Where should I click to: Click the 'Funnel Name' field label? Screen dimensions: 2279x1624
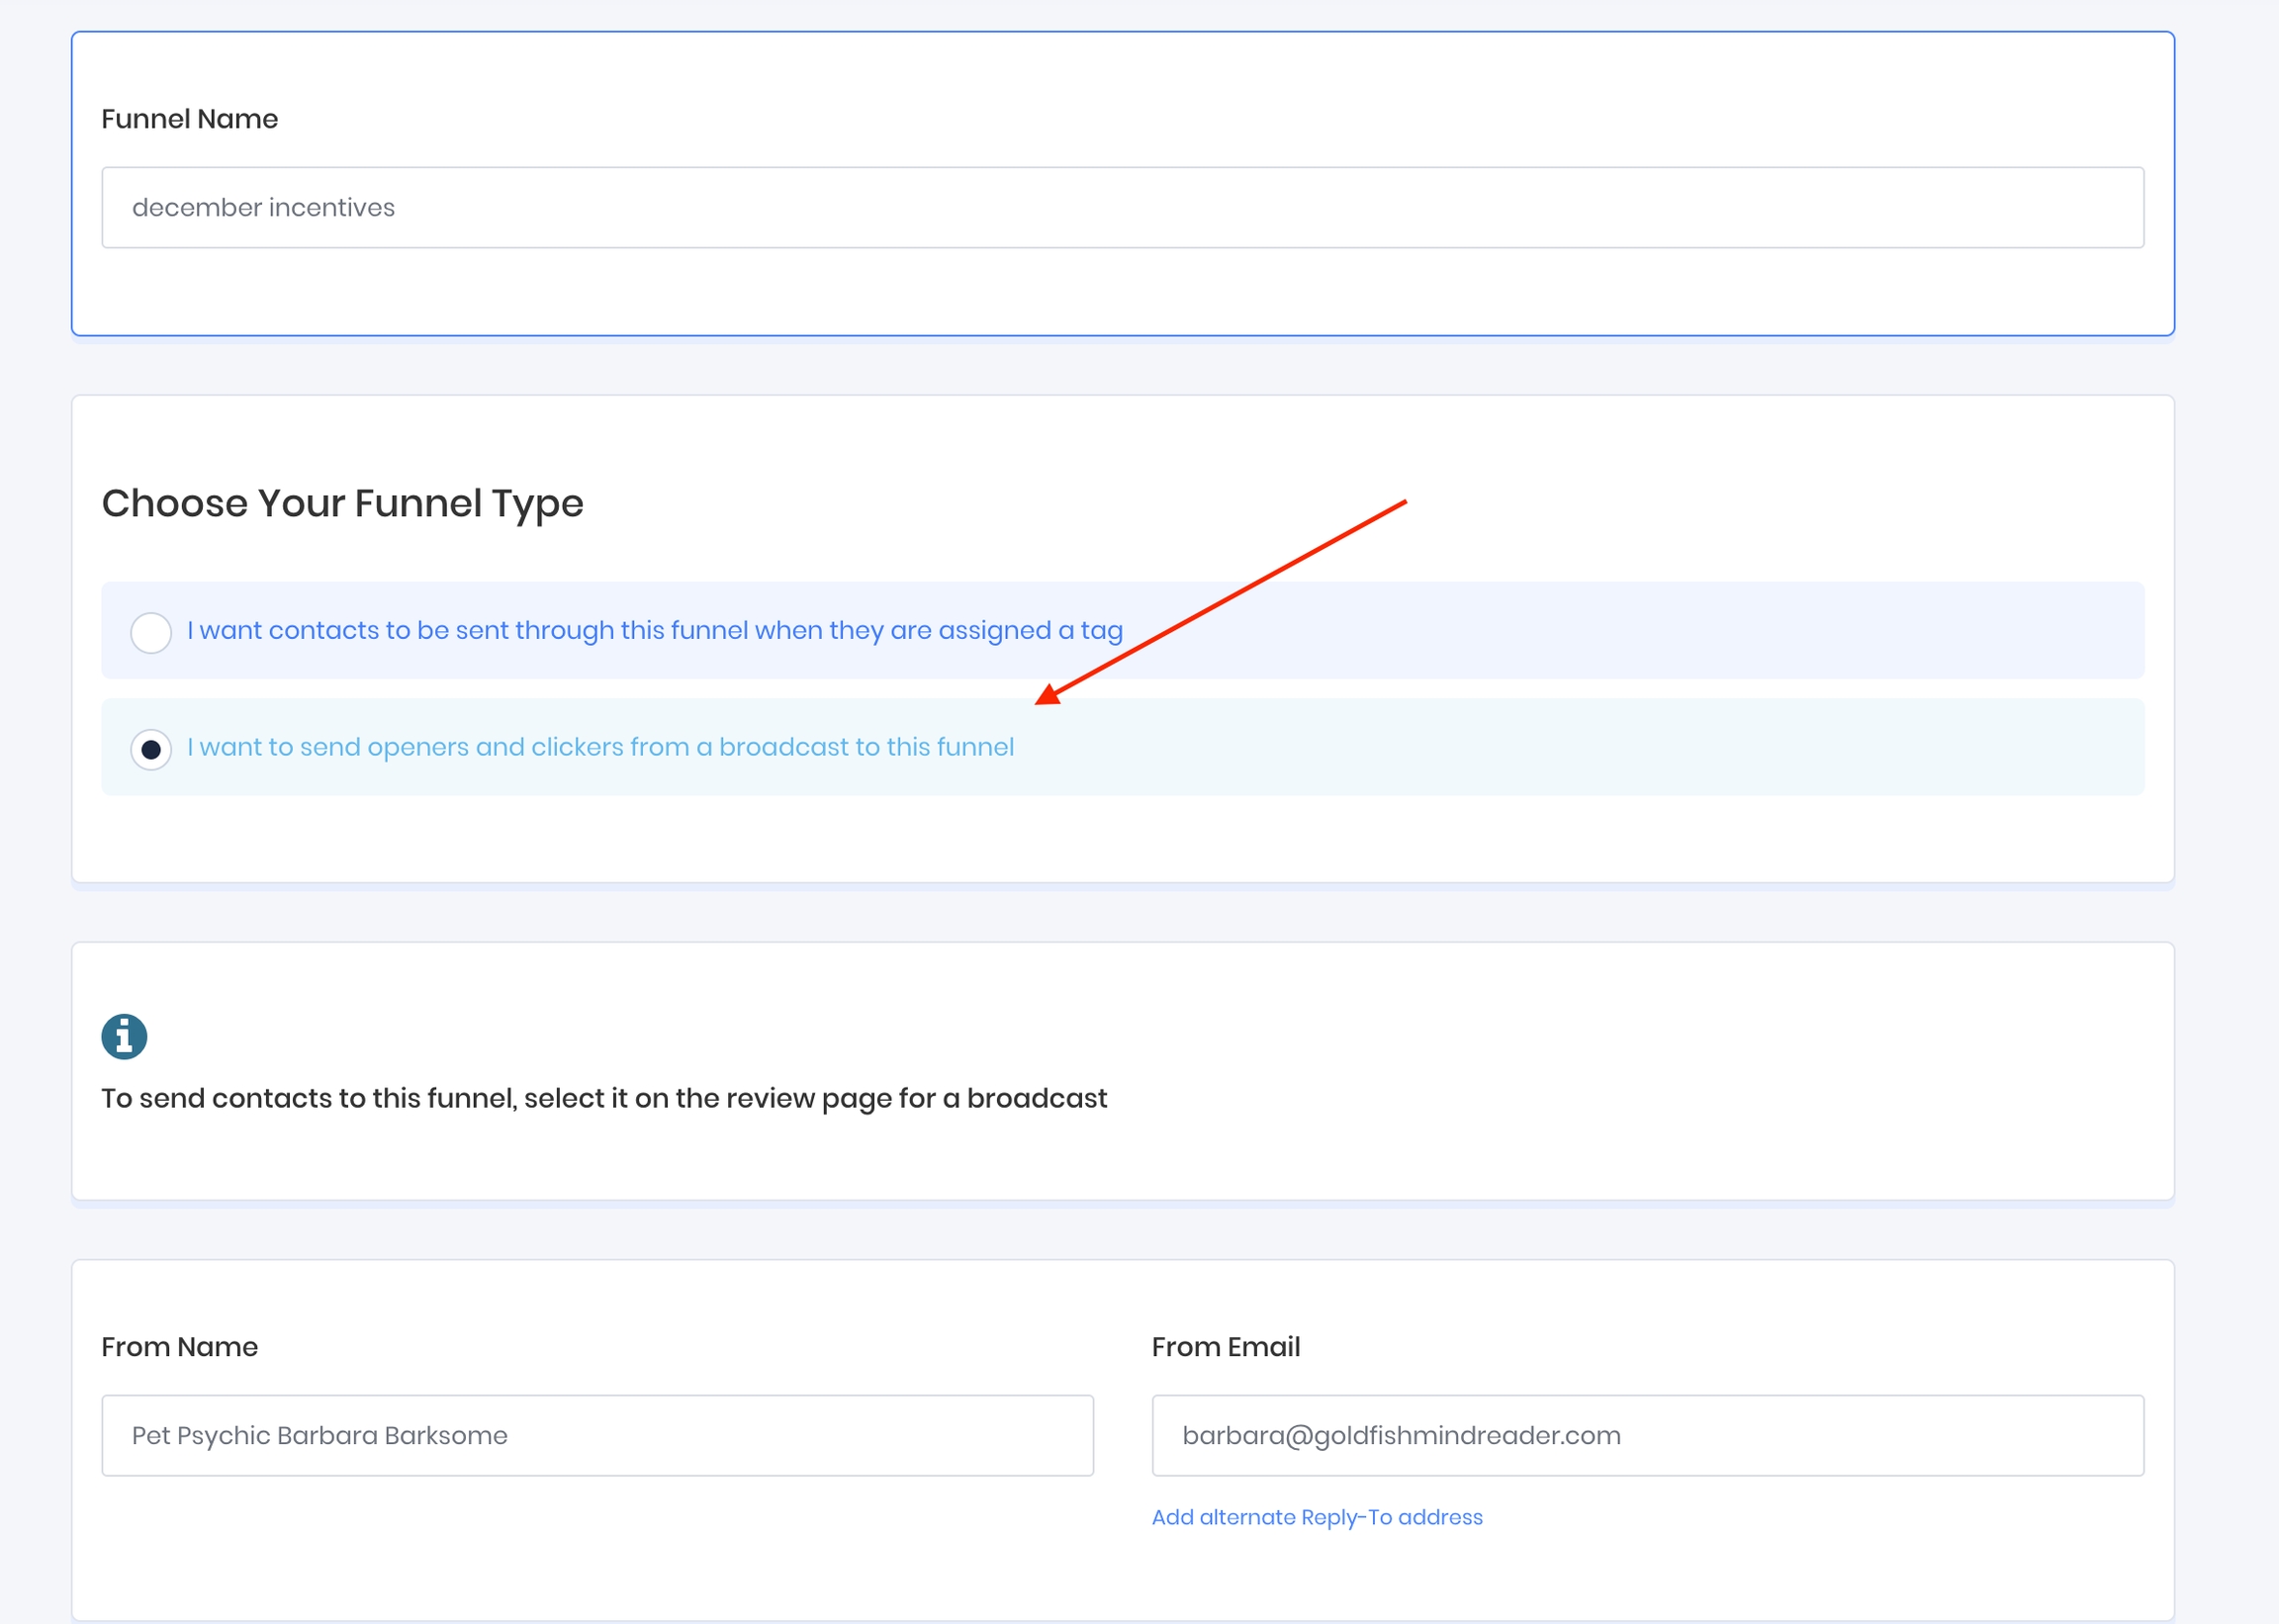189,119
